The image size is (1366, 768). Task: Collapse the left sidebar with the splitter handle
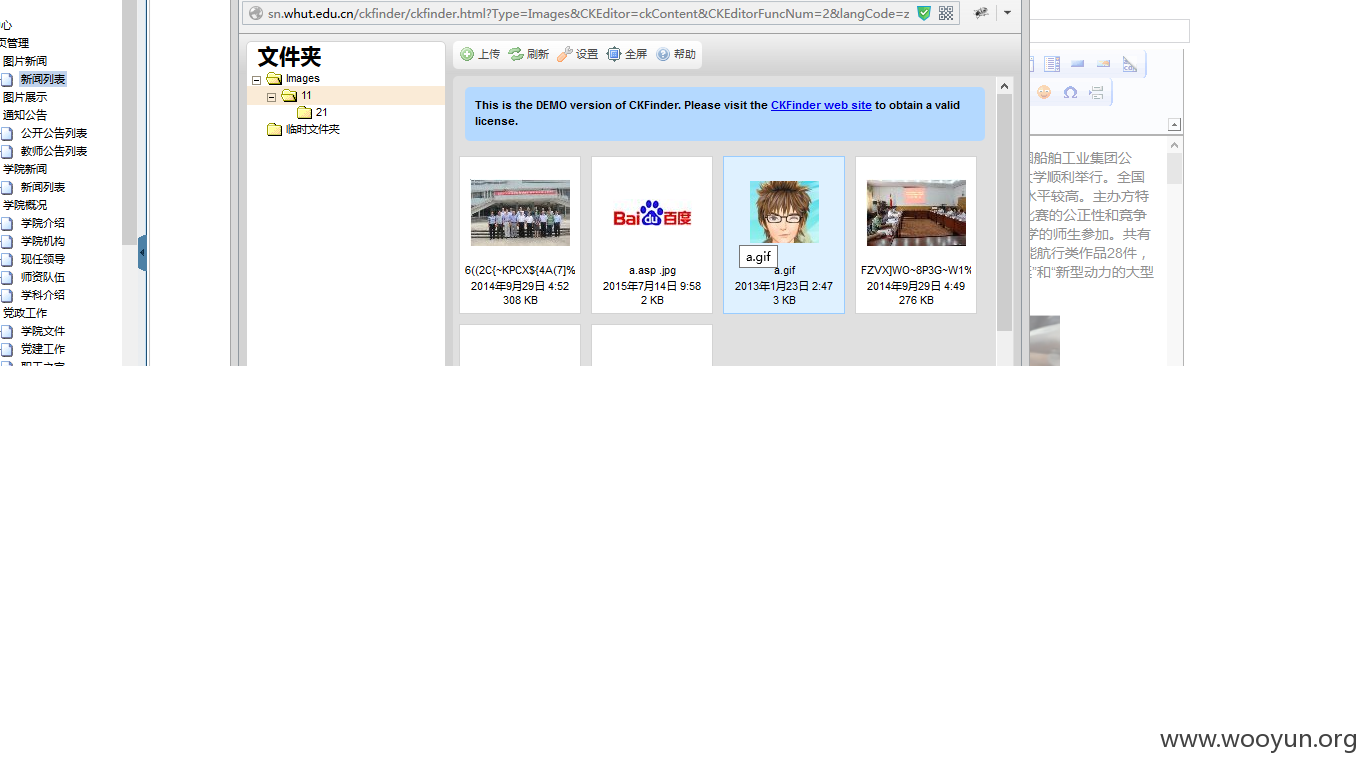pyautogui.click(x=142, y=253)
